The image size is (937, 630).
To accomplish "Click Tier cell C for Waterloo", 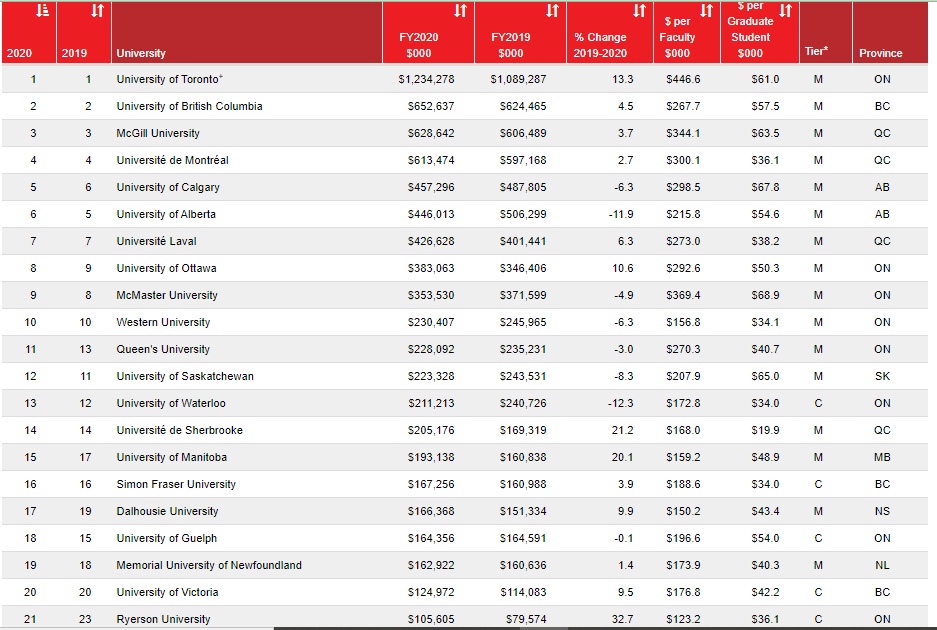I will 818,403.
